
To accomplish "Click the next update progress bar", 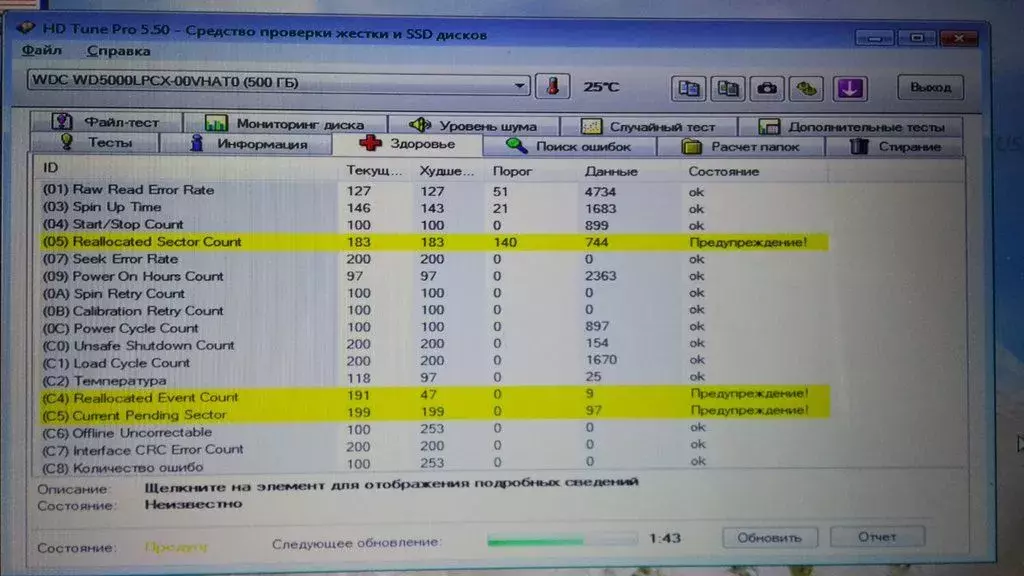I will click(x=562, y=540).
